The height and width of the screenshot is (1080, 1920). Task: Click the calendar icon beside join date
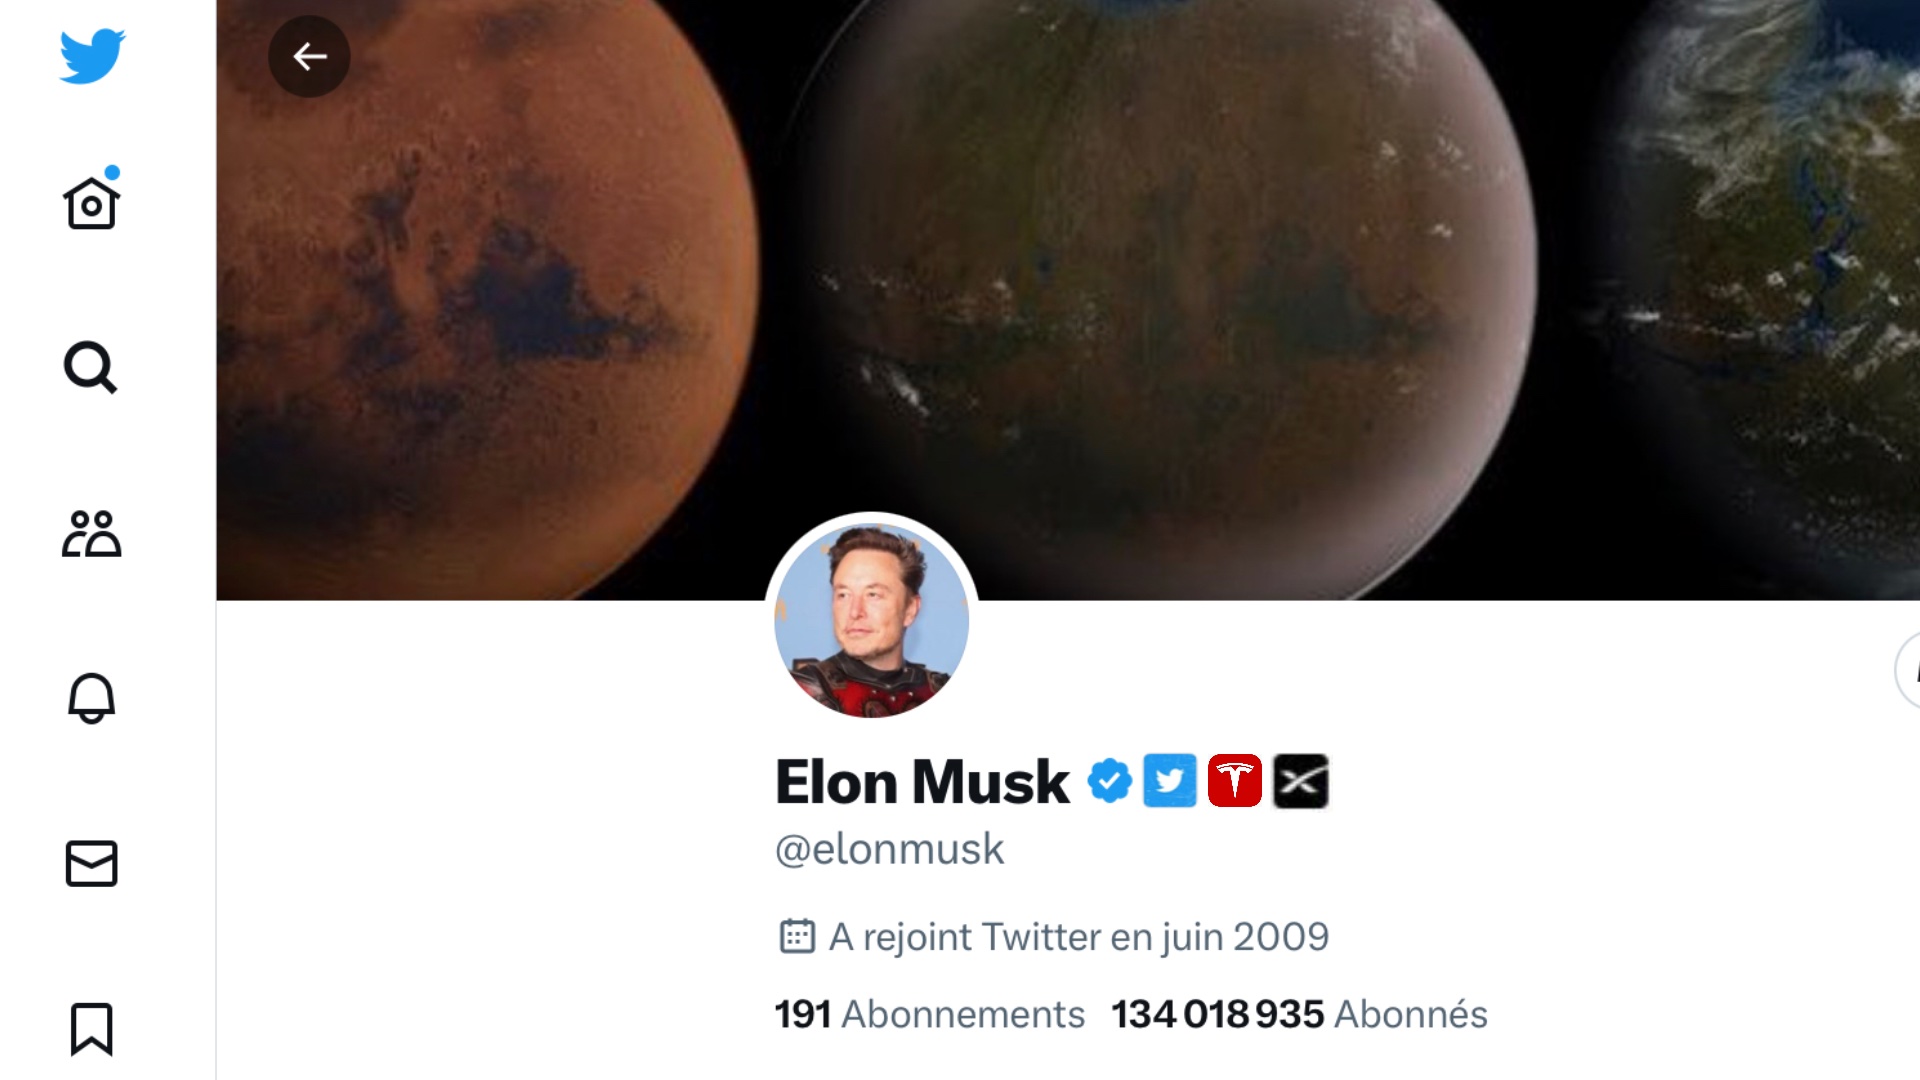tap(797, 937)
